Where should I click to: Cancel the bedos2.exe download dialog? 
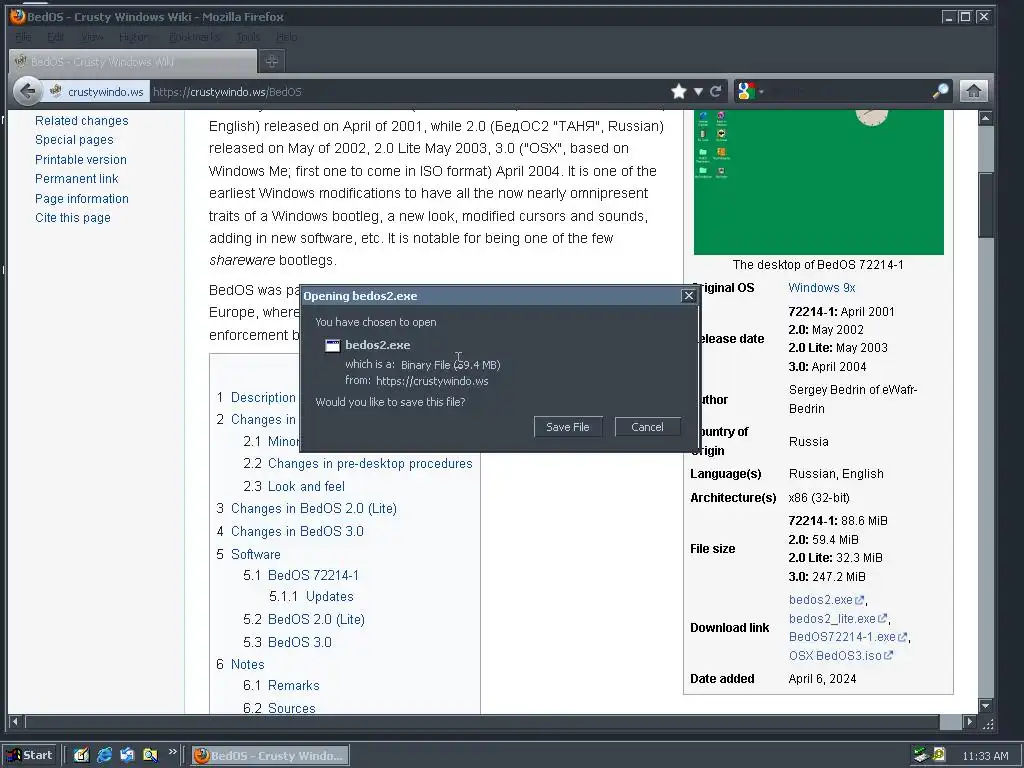point(647,427)
